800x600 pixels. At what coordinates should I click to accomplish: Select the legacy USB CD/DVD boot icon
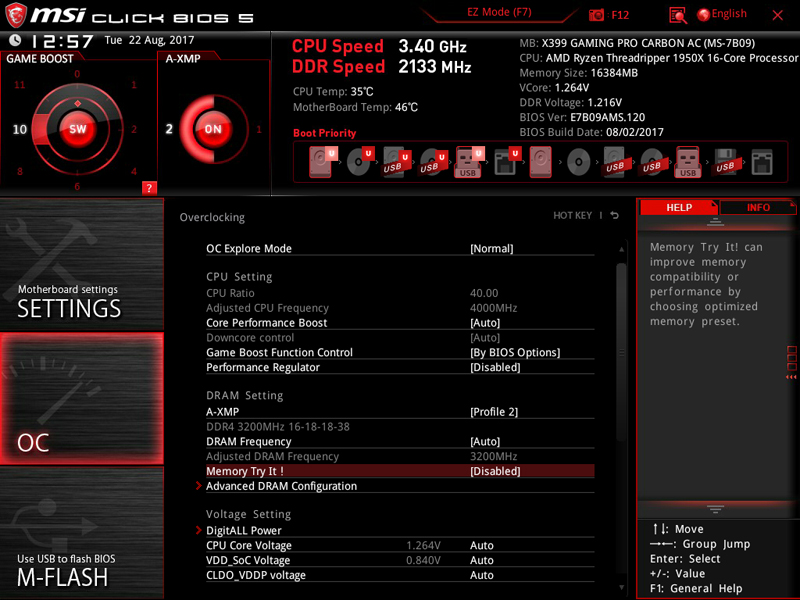pos(652,162)
